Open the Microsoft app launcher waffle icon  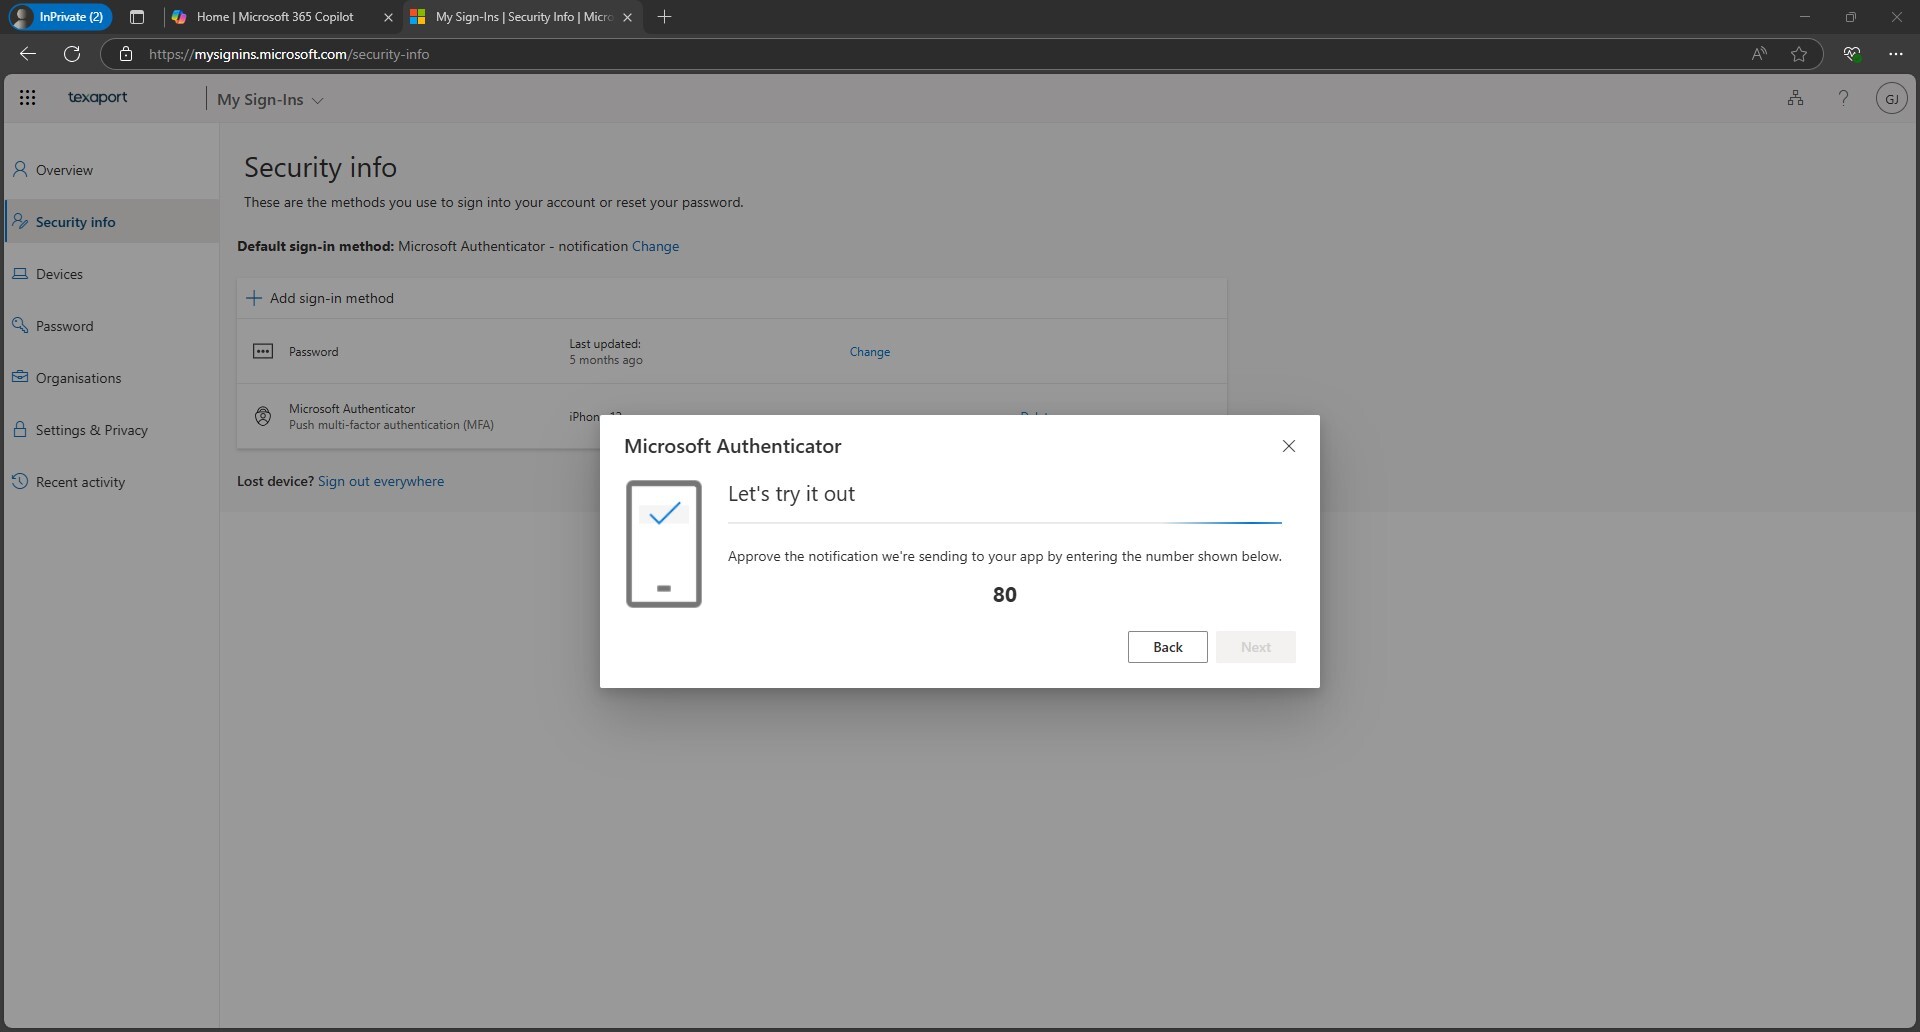click(x=27, y=97)
